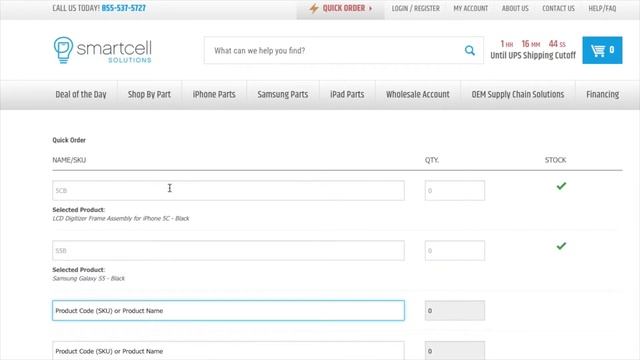Click the phone number 855-537-5727
The height and width of the screenshot is (360, 640).
pos(124,8)
